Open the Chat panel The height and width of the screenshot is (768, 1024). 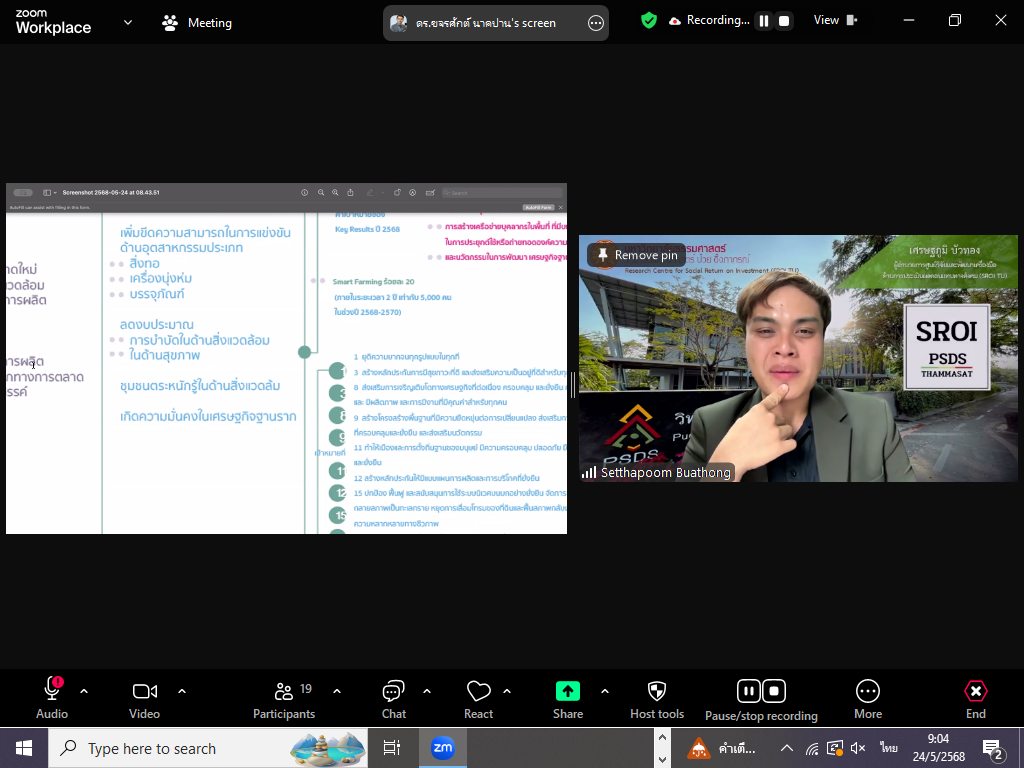(x=394, y=700)
